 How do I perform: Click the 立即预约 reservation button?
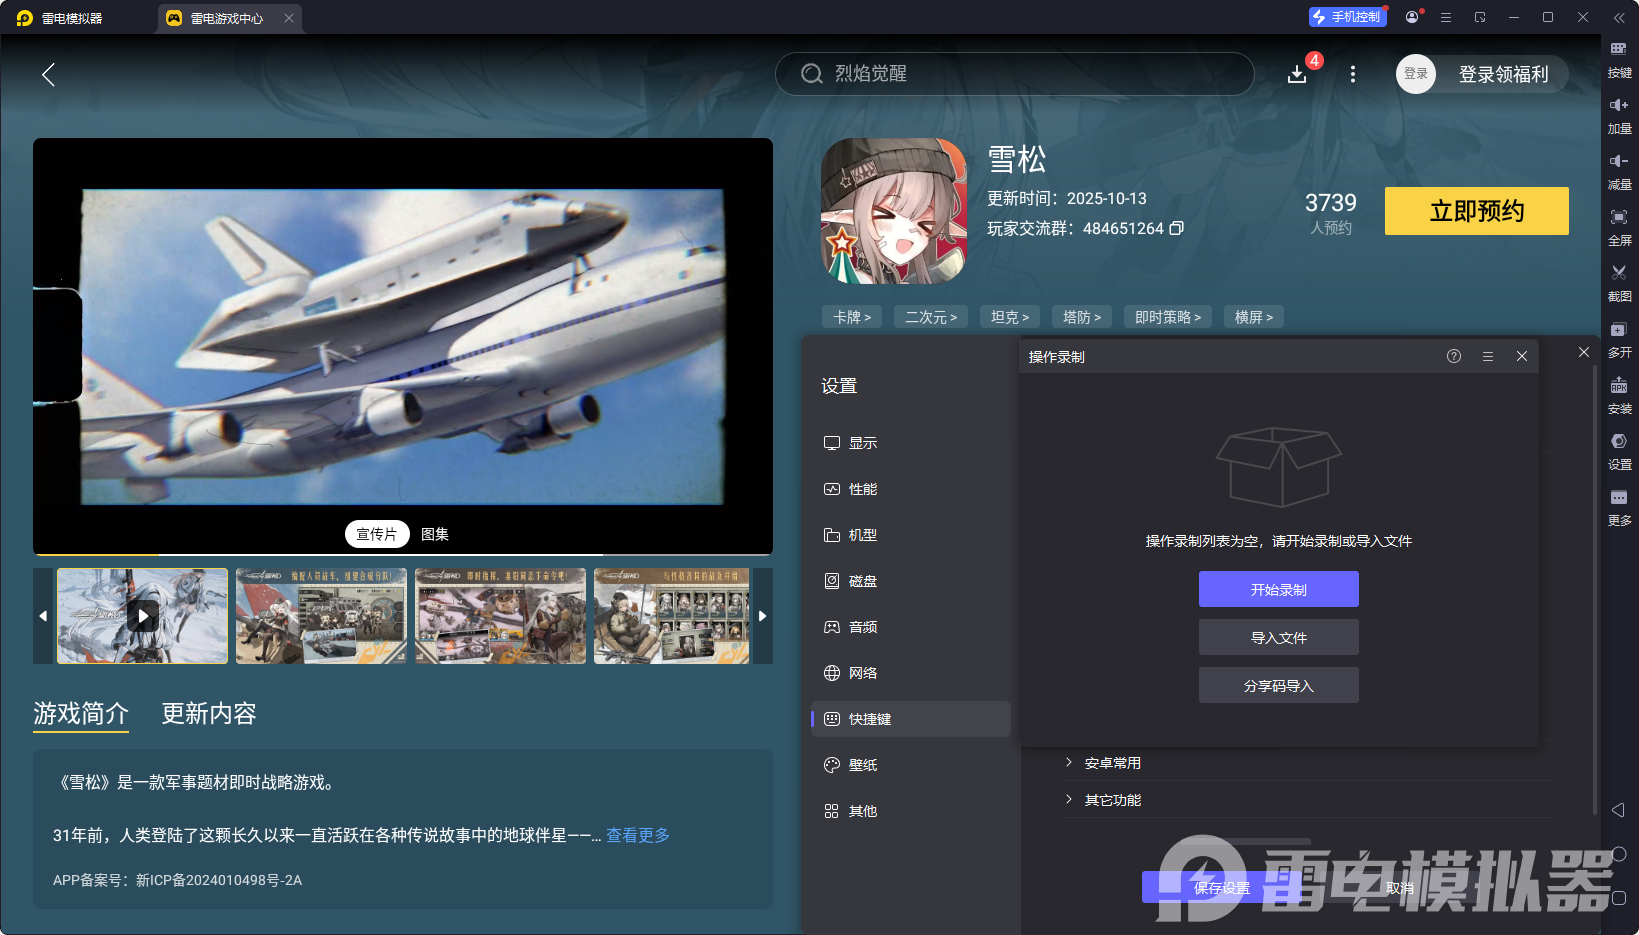tap(1476, 211)
